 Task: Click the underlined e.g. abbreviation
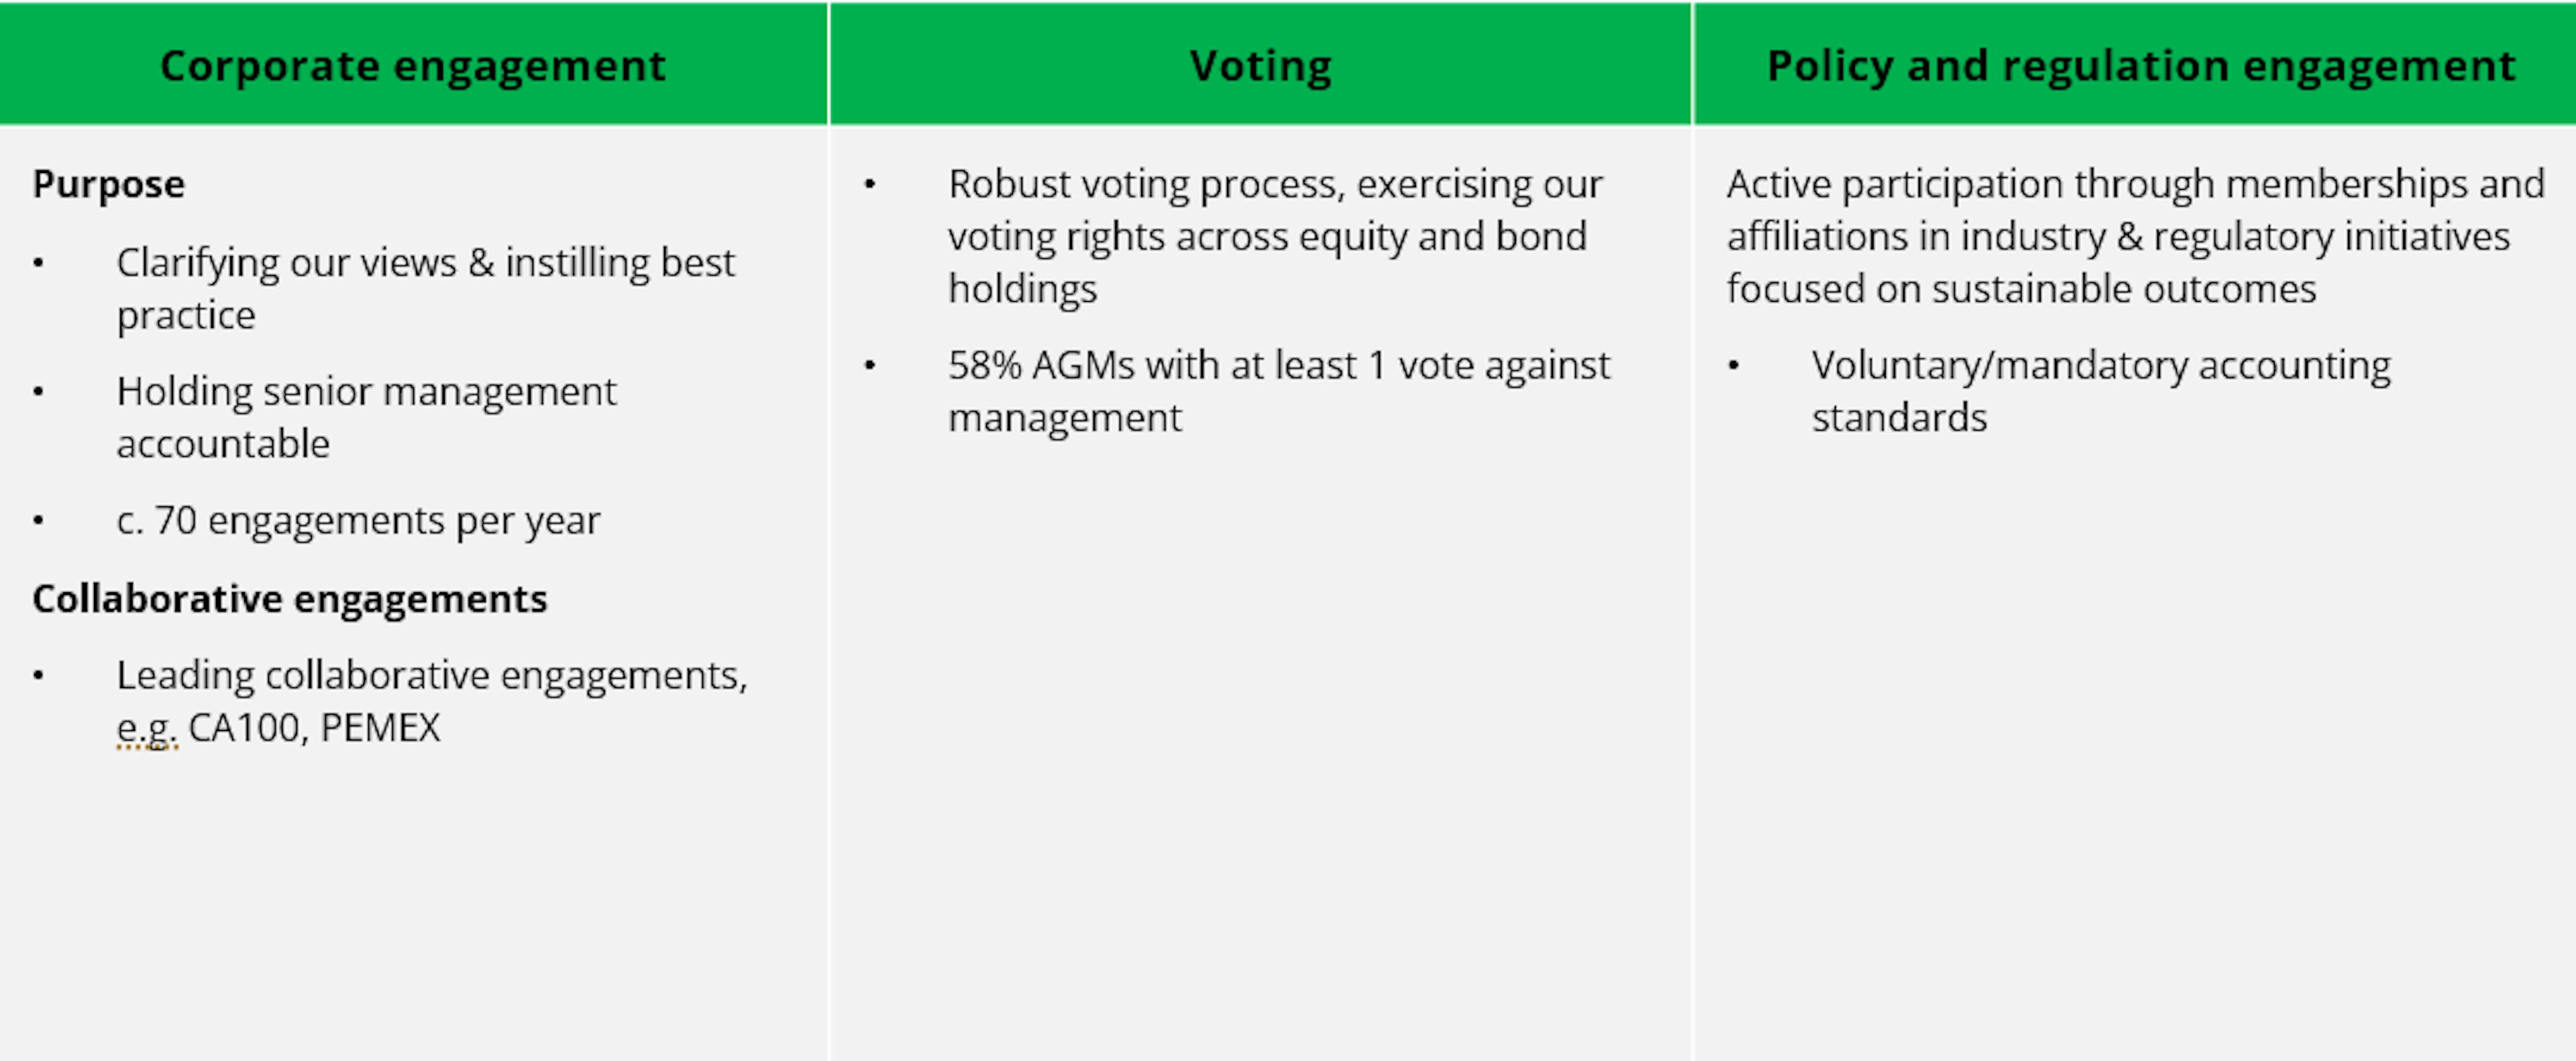[146, 729]
